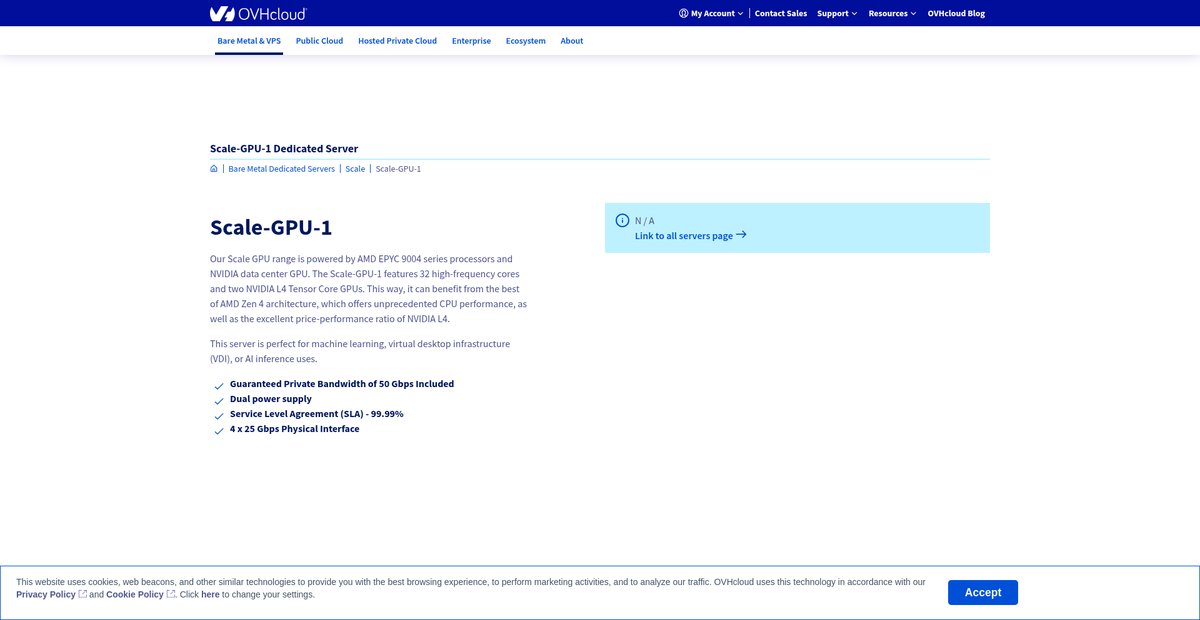Click Service Level Agreement (SLA) - 99.99% text
This screenshot has height=620, width=1200.
click(x=317, y=414)
